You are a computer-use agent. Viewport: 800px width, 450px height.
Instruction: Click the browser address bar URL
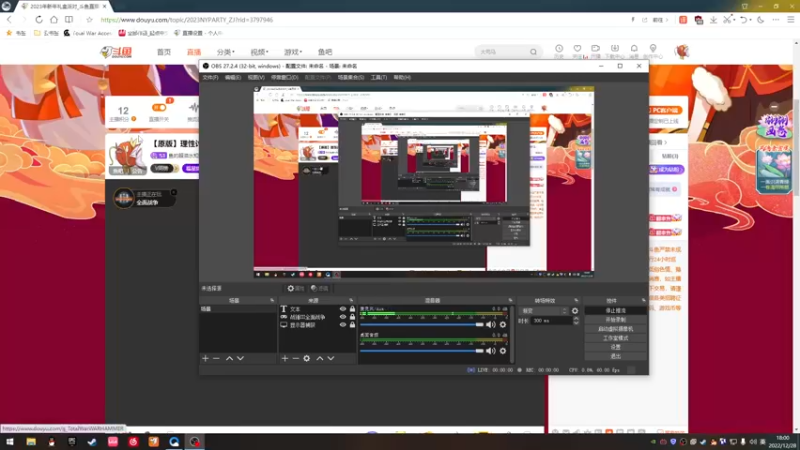click(187, 20)
